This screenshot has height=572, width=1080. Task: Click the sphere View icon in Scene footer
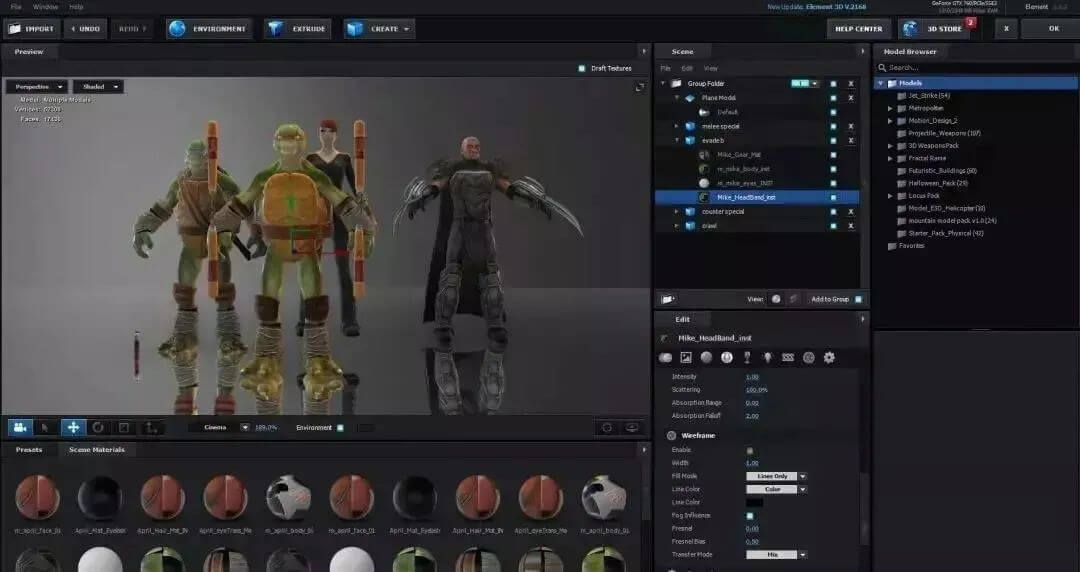click(x=776, y=299)
